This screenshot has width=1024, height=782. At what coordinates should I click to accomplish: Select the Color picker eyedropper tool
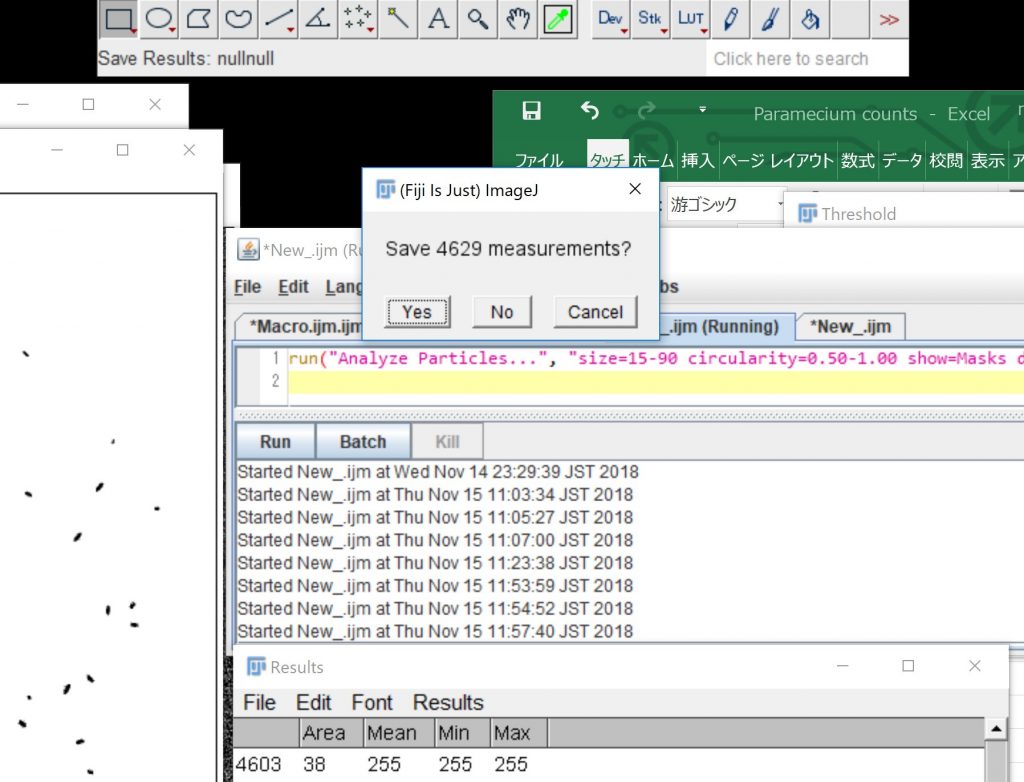click(x=558, y=20)
